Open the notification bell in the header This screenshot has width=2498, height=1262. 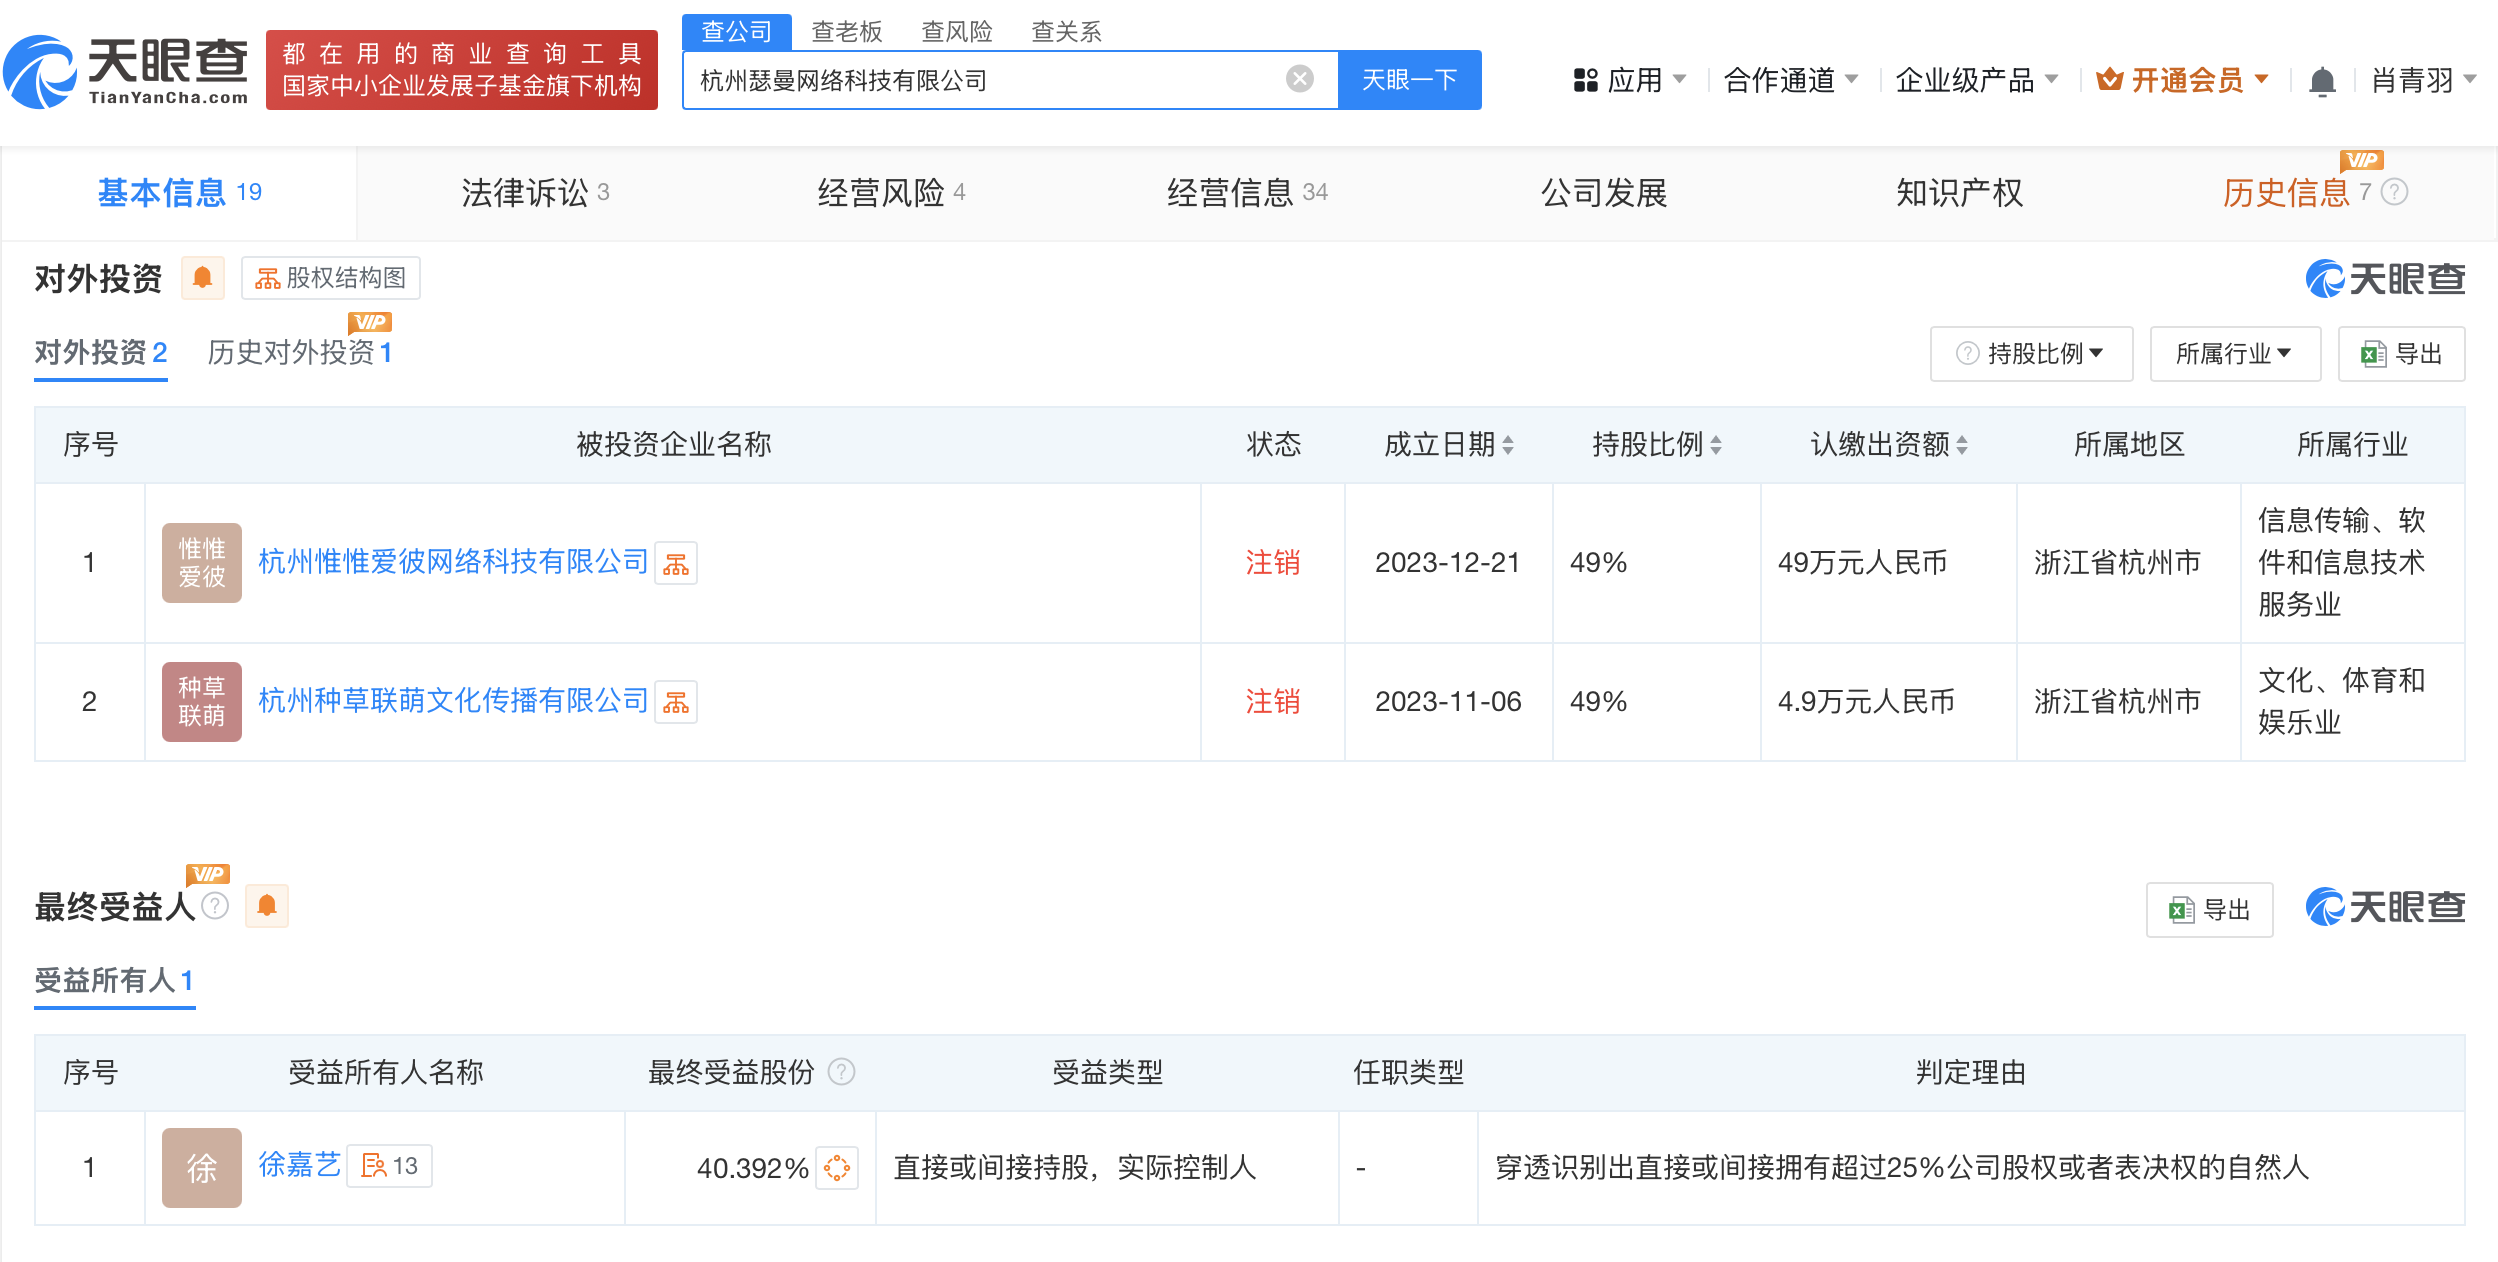(x=2322, y=80)
